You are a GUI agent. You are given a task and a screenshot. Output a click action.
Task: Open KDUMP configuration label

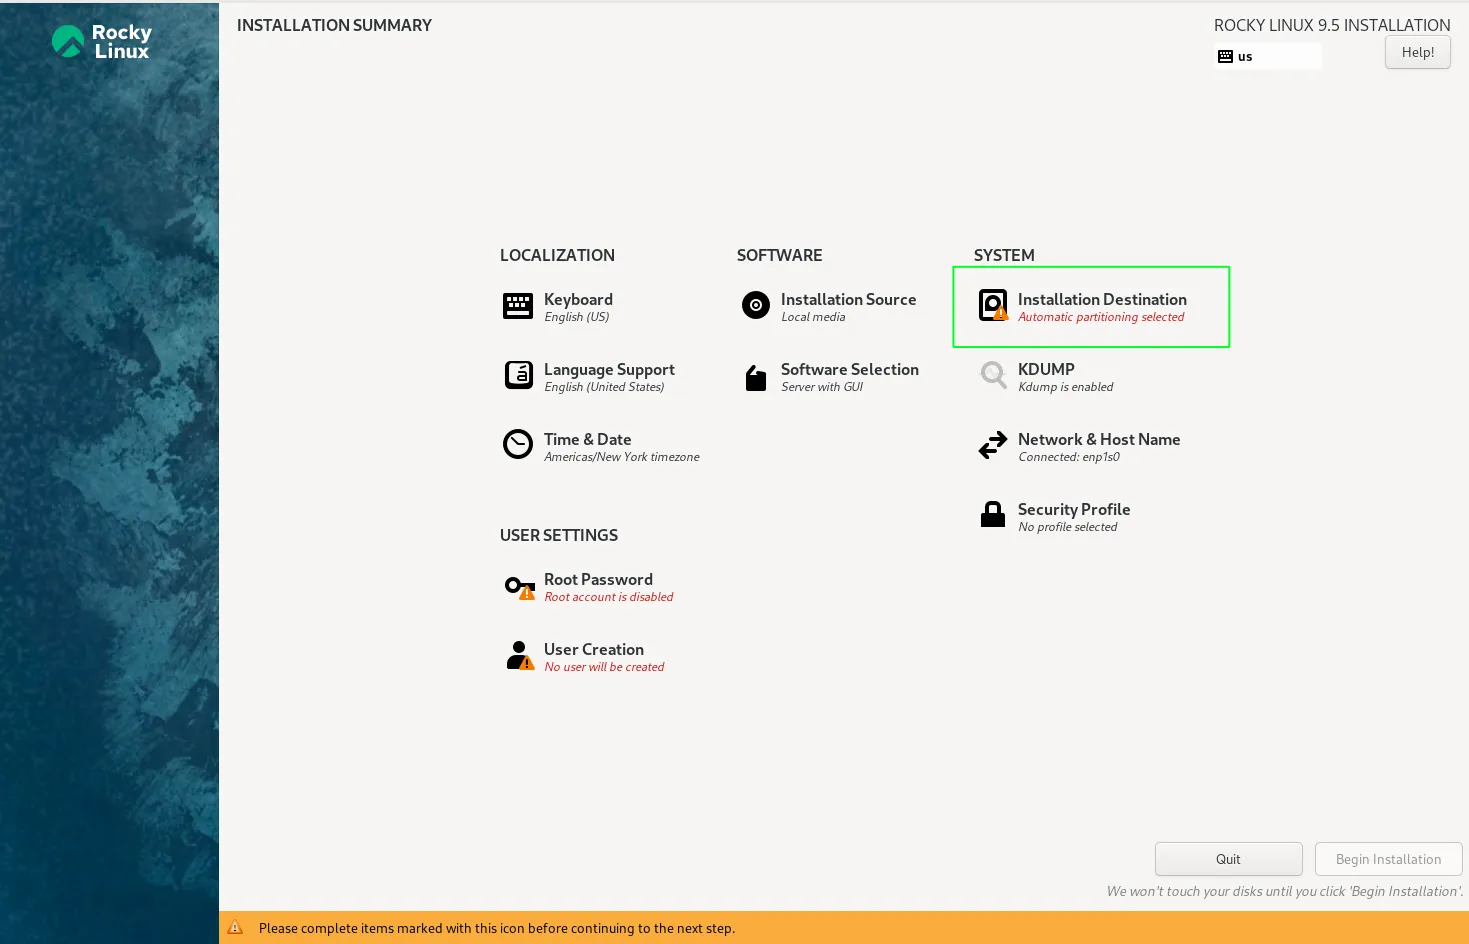click(x=1046, y=369)
